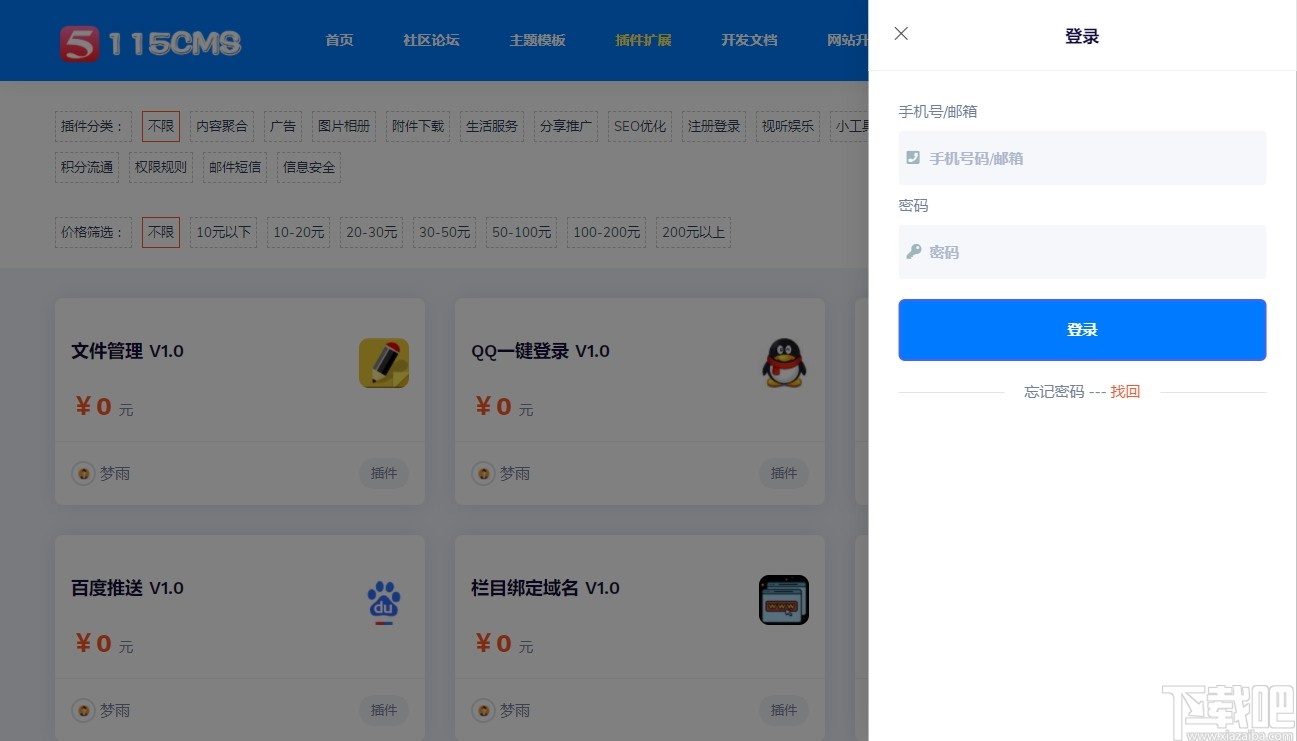Image resolution: width=1297 pixels, height=741 pixels.
Task: Filter plugins by SEO优化 category
Action: tap(640, 126)
